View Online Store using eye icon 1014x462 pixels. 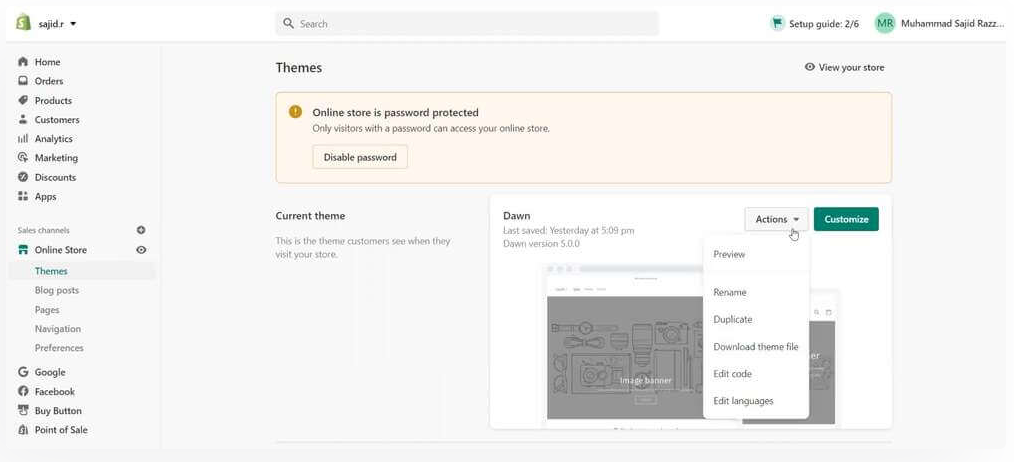[141, 250]
